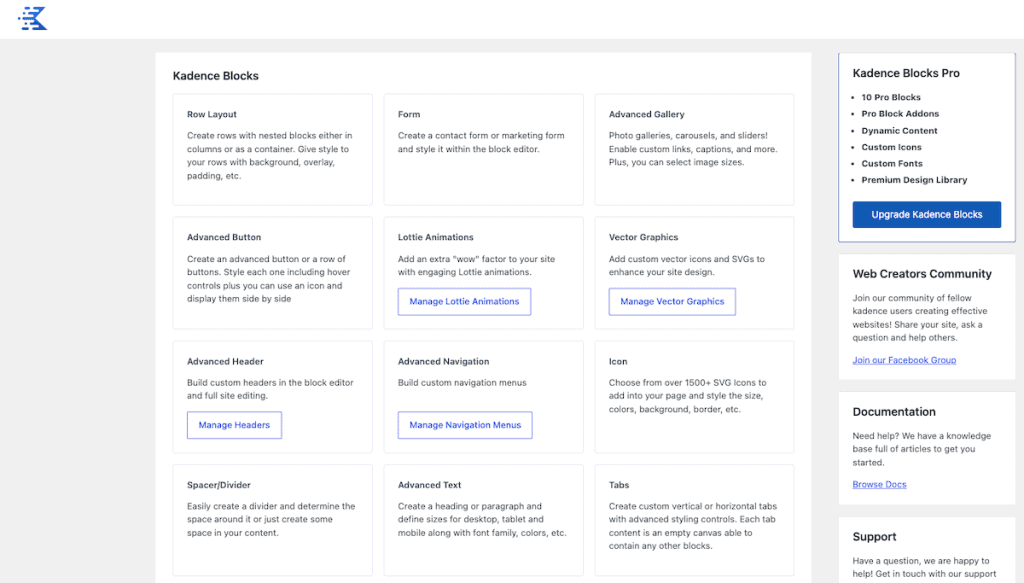
Task: Click the Advanced Text title
Action: tap(429, 484)
